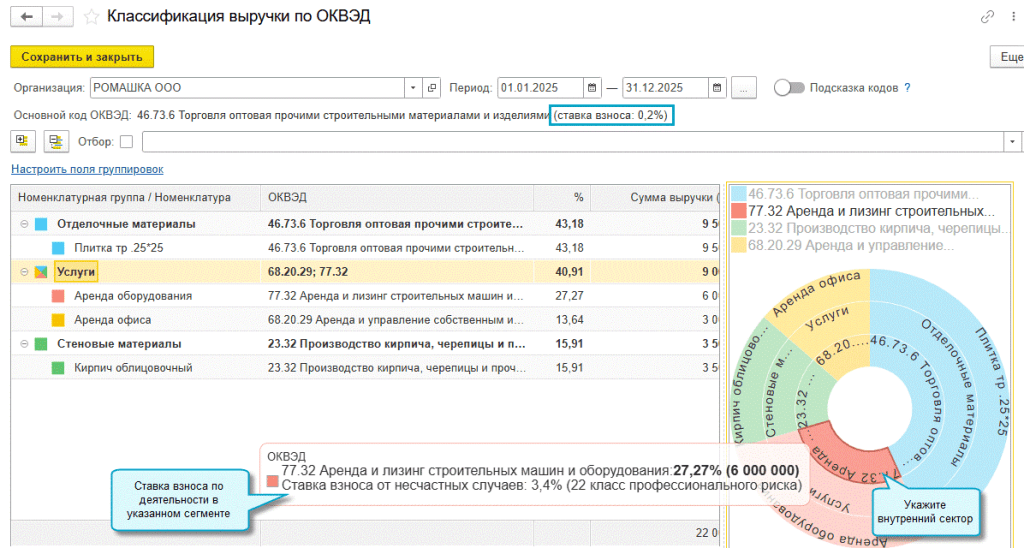Toggle the Подсказка кодов switch

[x=789, y=88]
